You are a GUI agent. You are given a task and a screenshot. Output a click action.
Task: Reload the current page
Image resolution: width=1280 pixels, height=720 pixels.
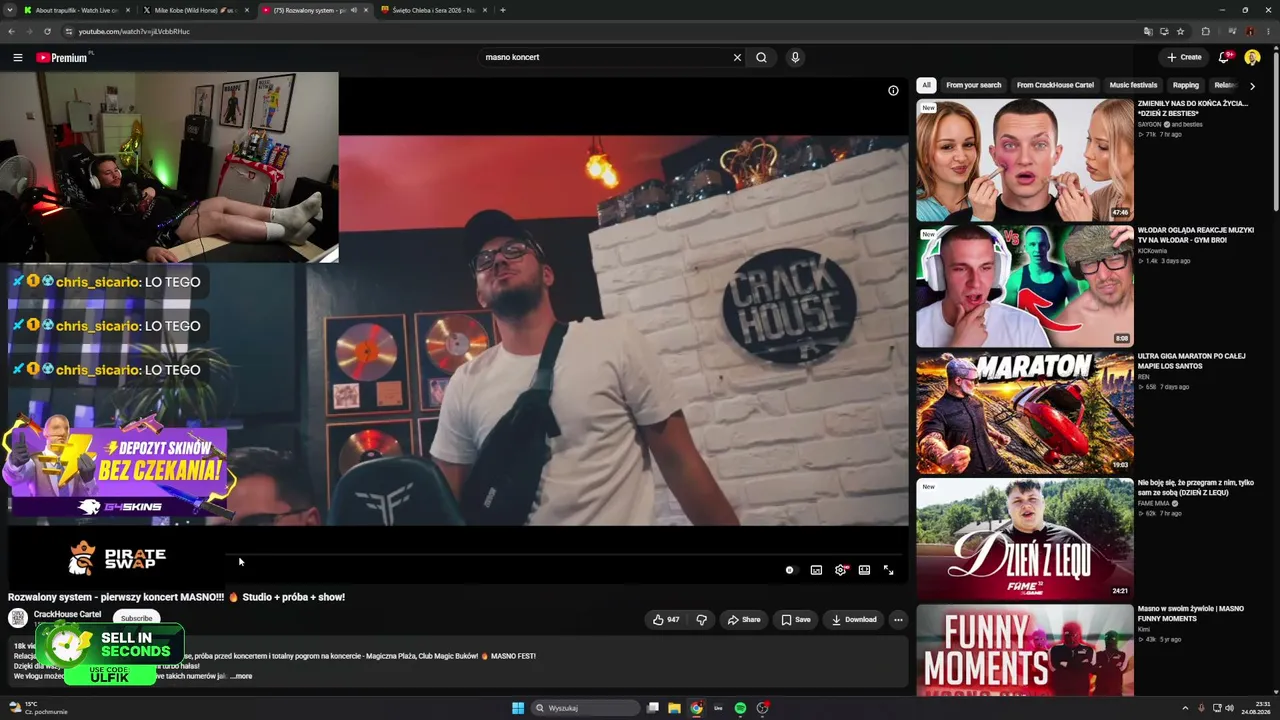pos(47,31)
